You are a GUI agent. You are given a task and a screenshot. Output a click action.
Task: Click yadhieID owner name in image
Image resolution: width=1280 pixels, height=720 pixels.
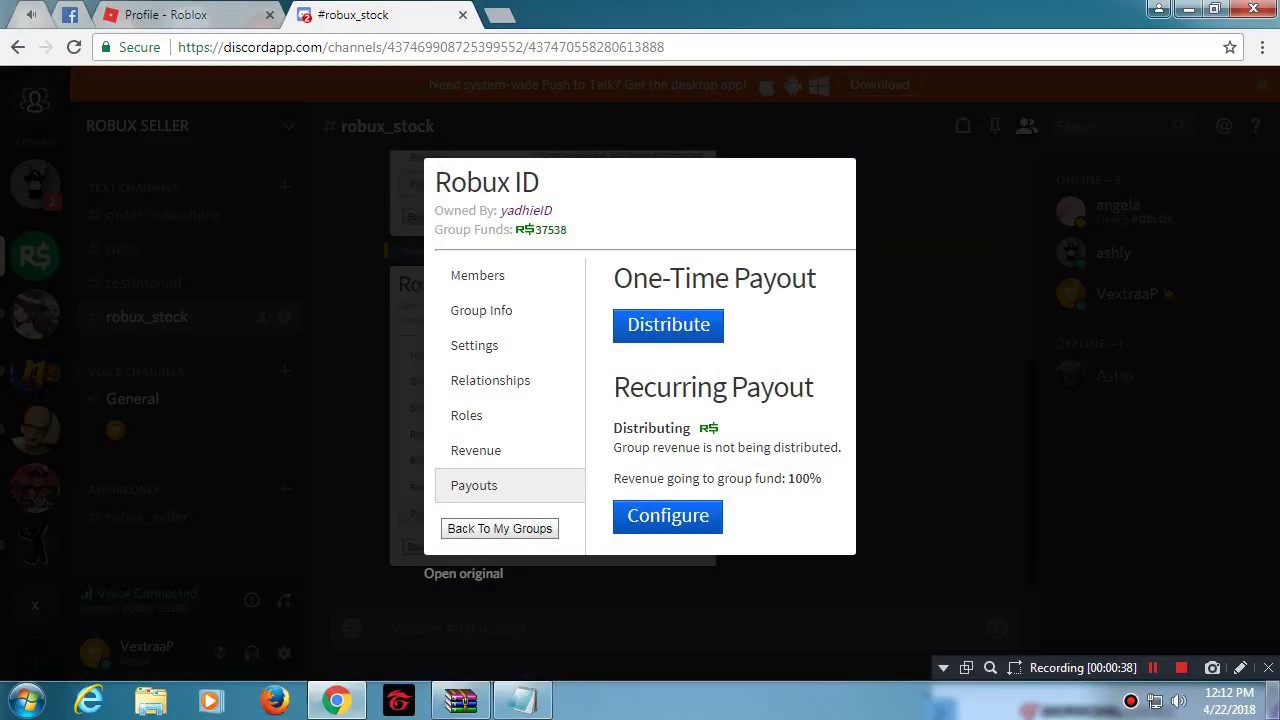(x=526, y=210)
